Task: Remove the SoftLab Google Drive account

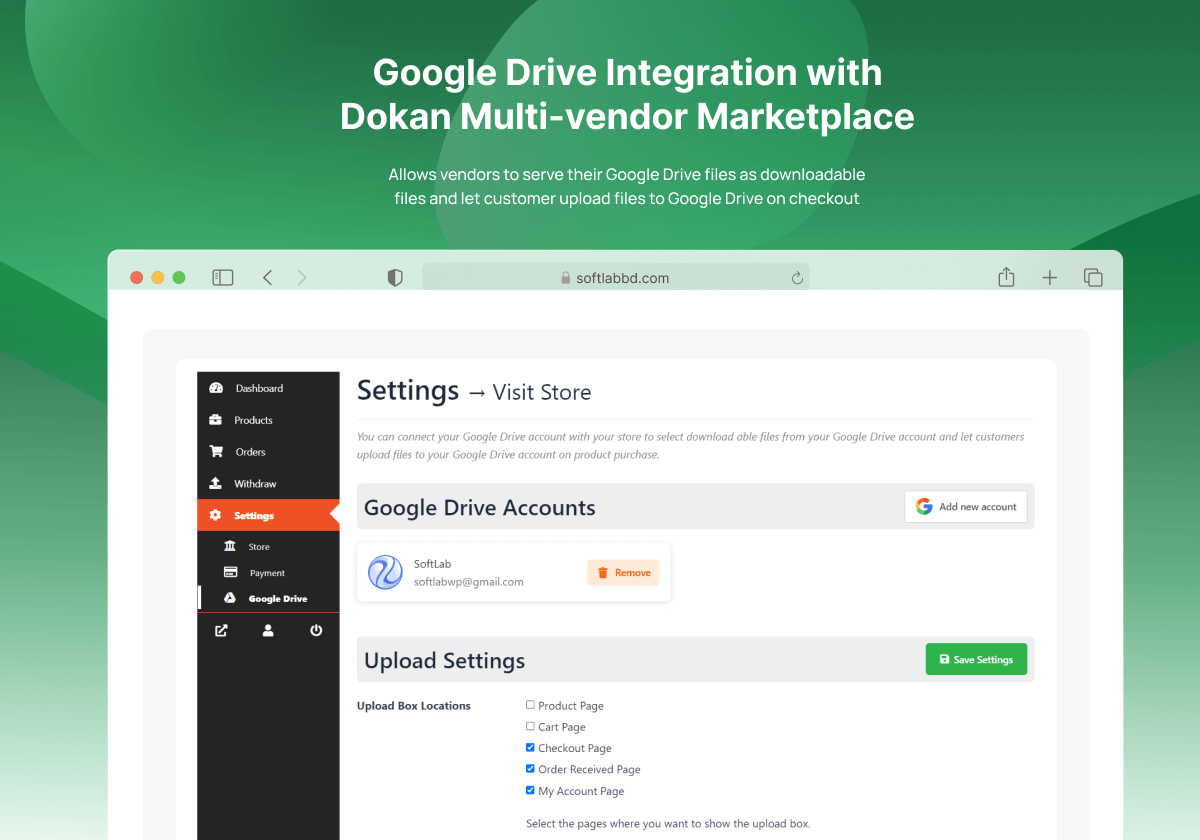Action: (x=623, y=573)
